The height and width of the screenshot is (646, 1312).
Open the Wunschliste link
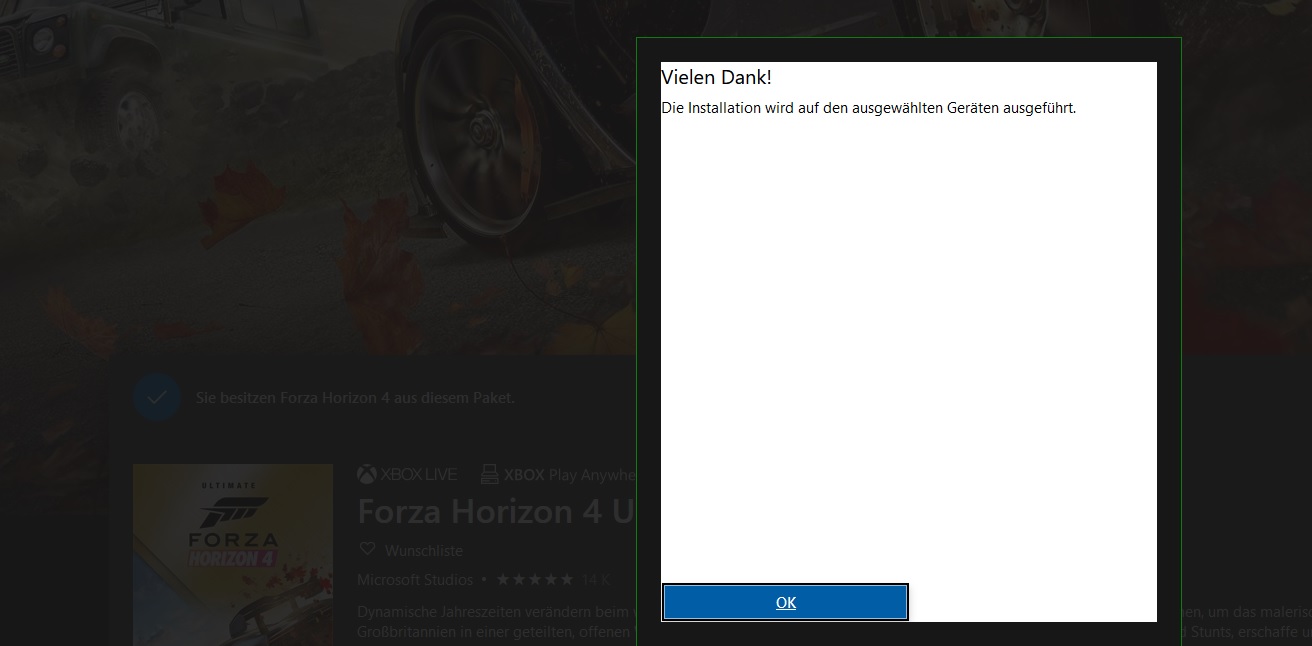click(x=423, y=550)
